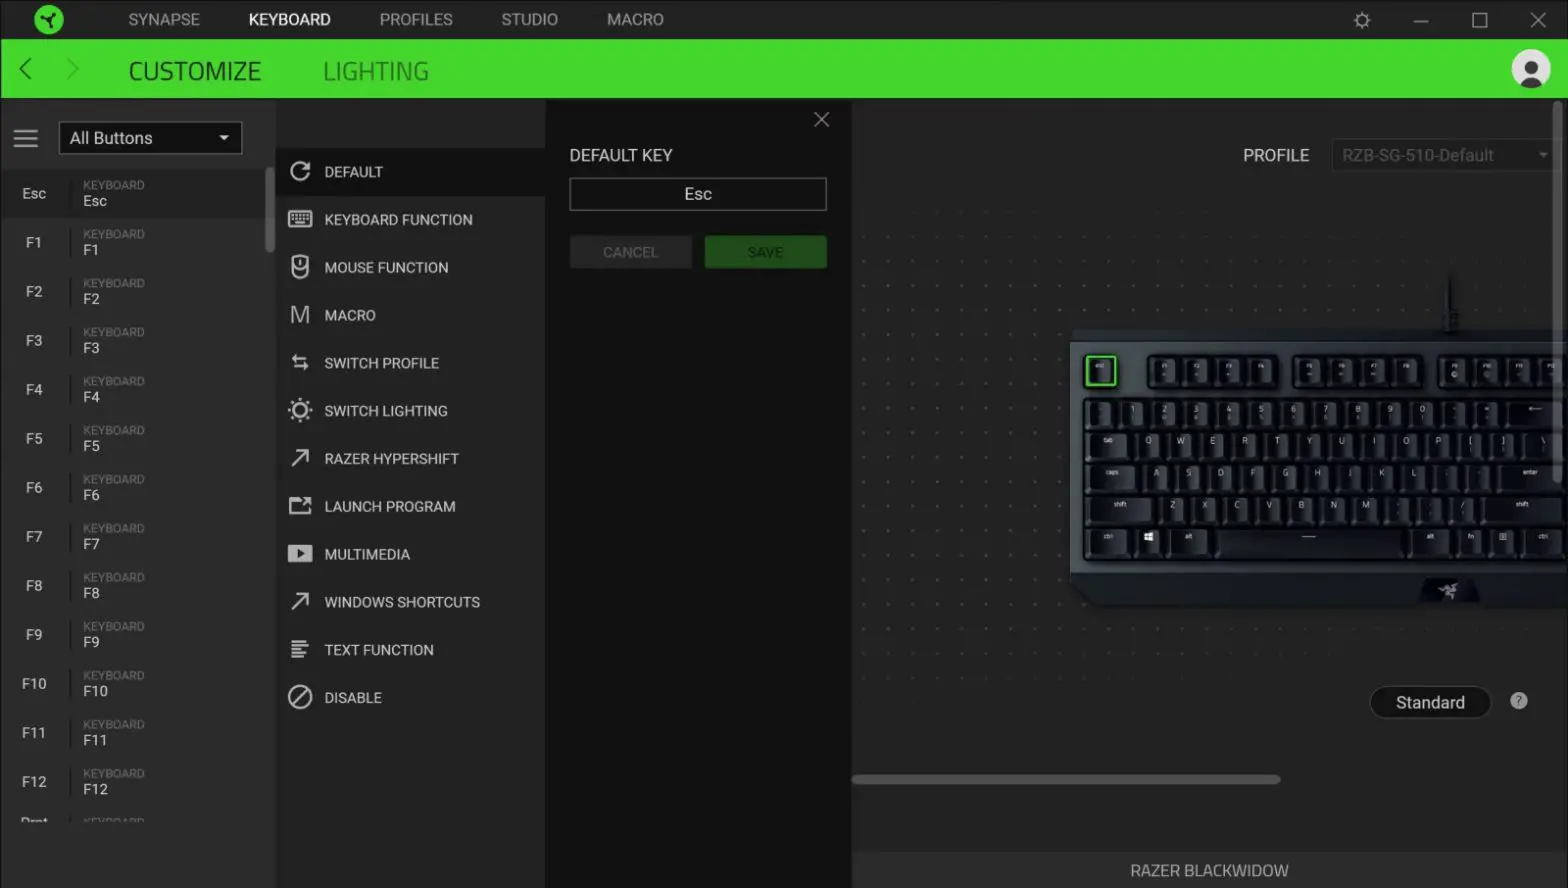
Task: Select Mouse Function option
Action: pos(410,267)
